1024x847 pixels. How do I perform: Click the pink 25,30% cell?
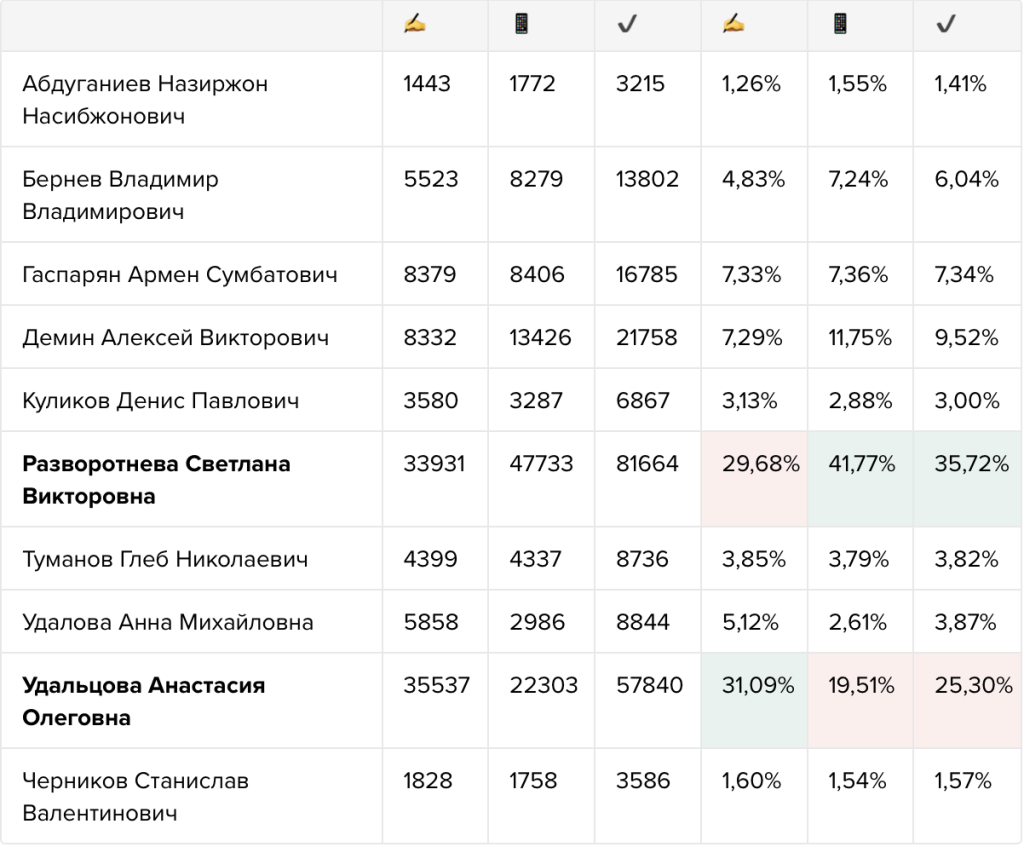968,700
